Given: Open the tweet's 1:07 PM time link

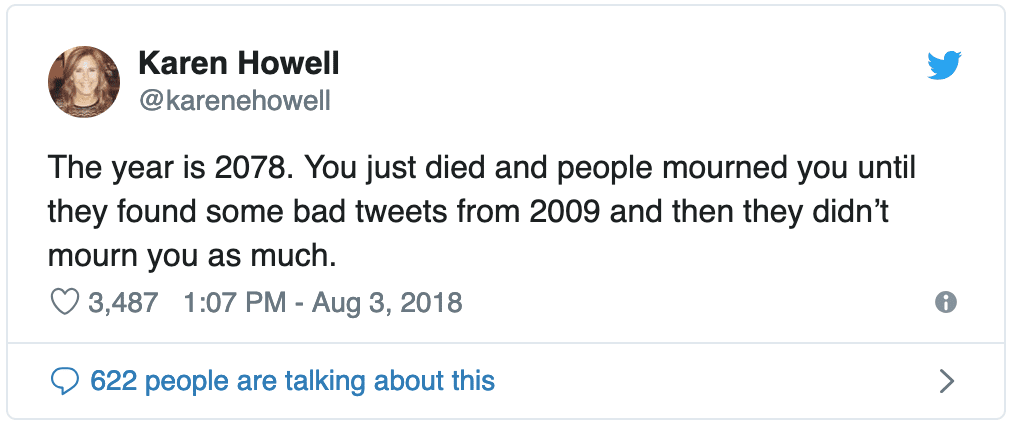Looking at the screenshot, I should pos(231,302).
